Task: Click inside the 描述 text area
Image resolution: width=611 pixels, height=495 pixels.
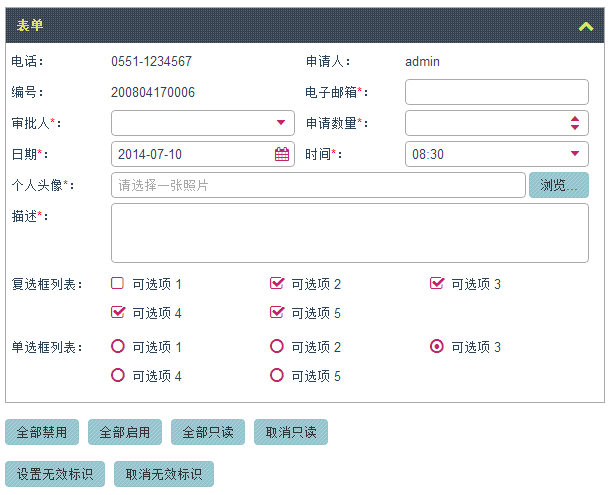Action: point(350,233)
